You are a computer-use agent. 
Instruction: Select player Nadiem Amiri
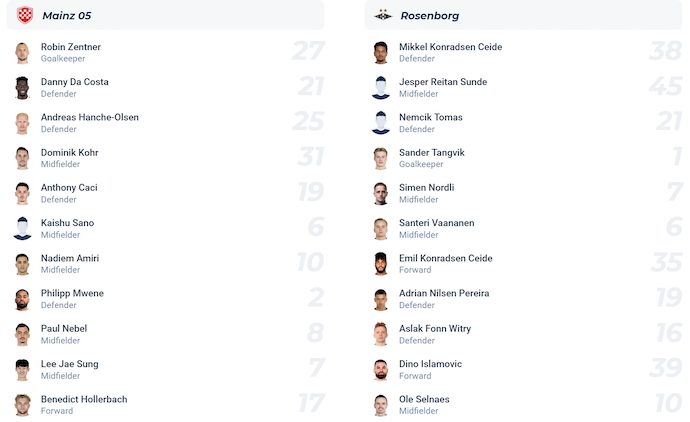tap(69, 258)
